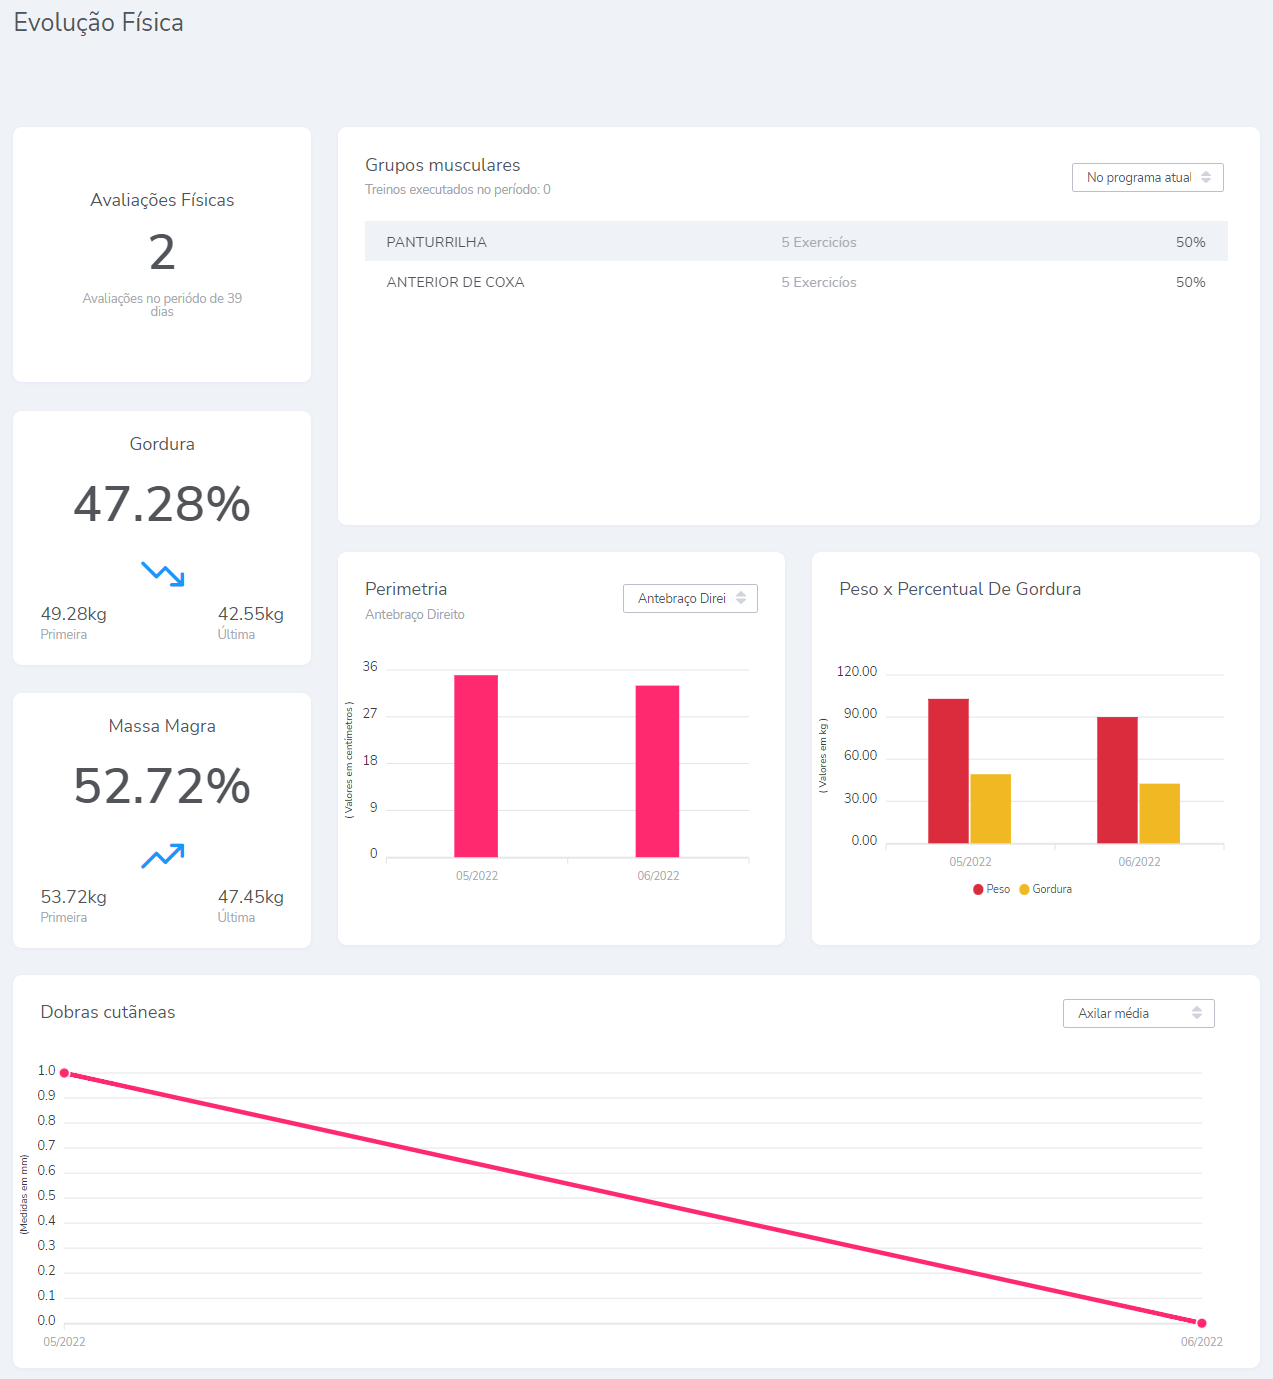The image size is (1273, 1379).
Task: Click the yellow Gordura bar for 06/2022
Action: pos(1159,813)
